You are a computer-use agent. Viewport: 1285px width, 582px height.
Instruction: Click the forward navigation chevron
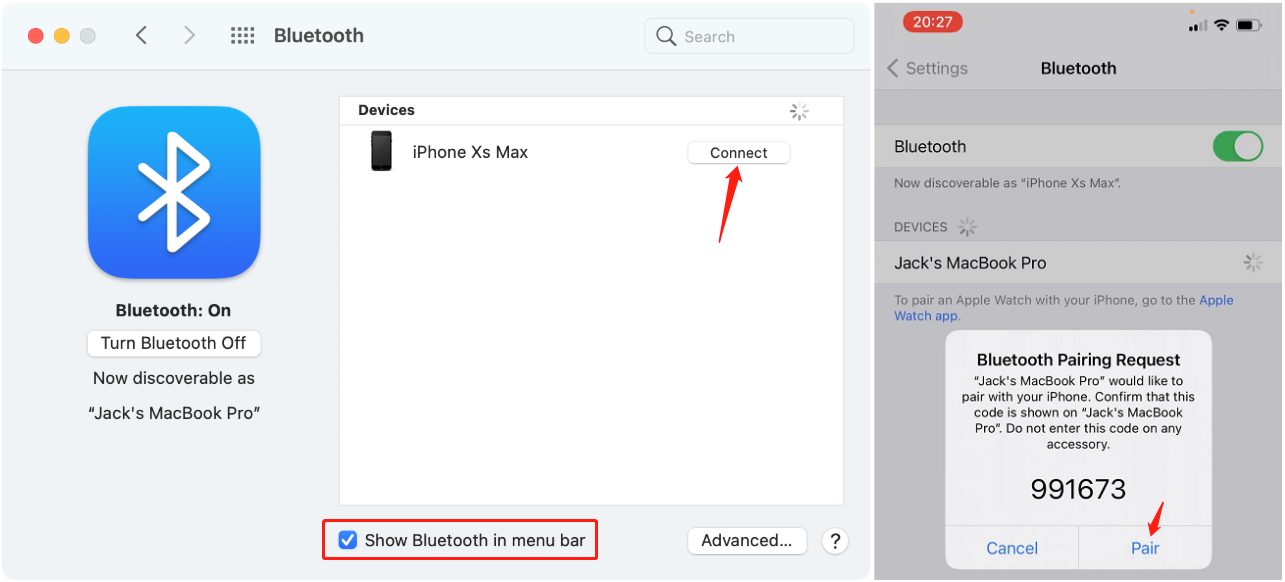click(190, 35)
